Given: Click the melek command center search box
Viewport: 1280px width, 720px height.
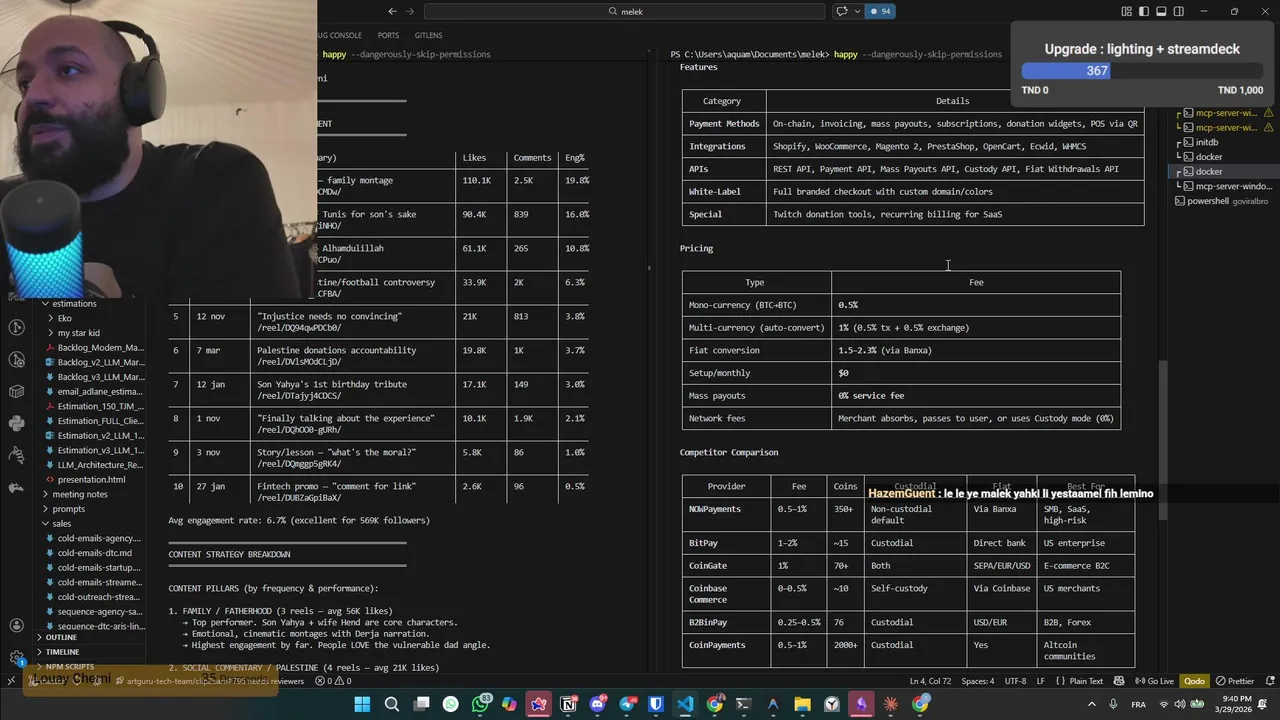Looking at the screenshot, I should pos(625,11).
